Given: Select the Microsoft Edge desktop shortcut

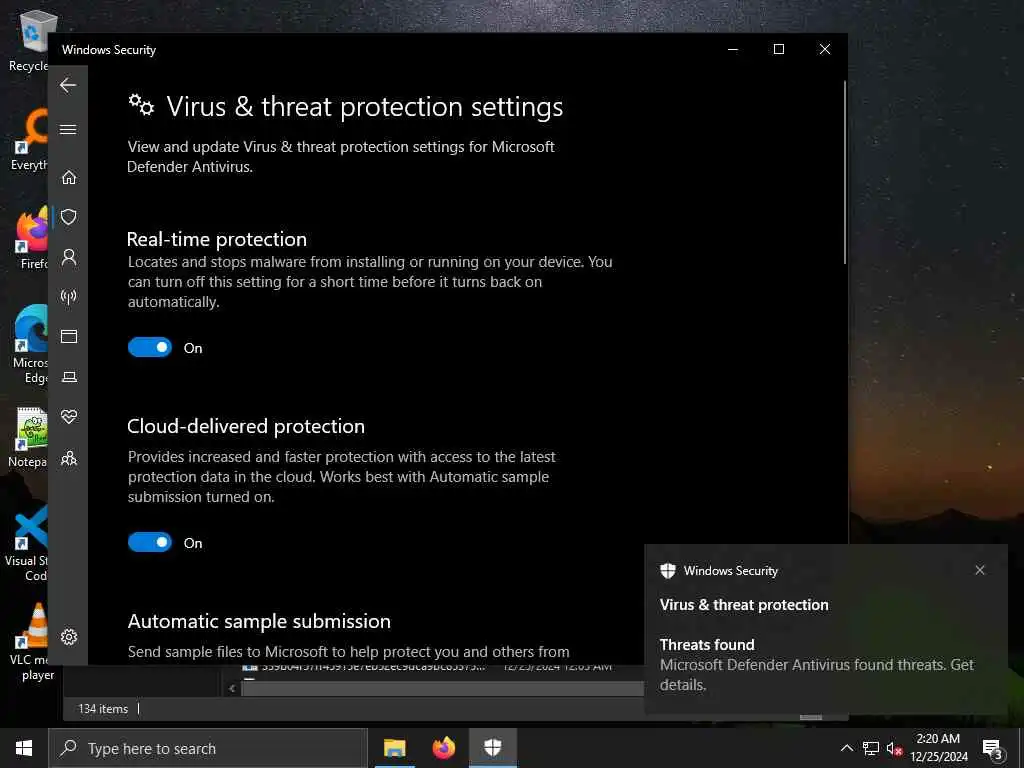Looking at the screenshot, I should (30, 345).
